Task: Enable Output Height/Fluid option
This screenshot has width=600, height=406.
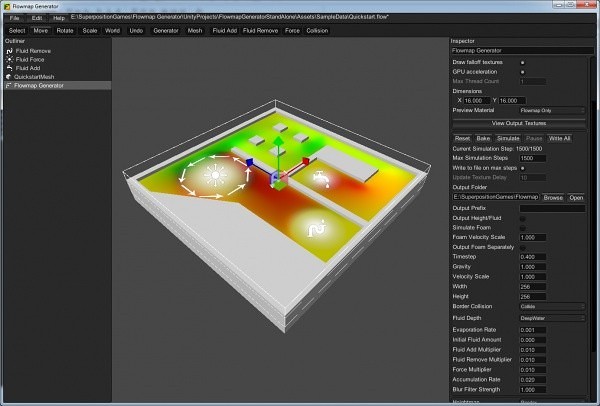Action: pyautogui.click(x=522, y=218)
